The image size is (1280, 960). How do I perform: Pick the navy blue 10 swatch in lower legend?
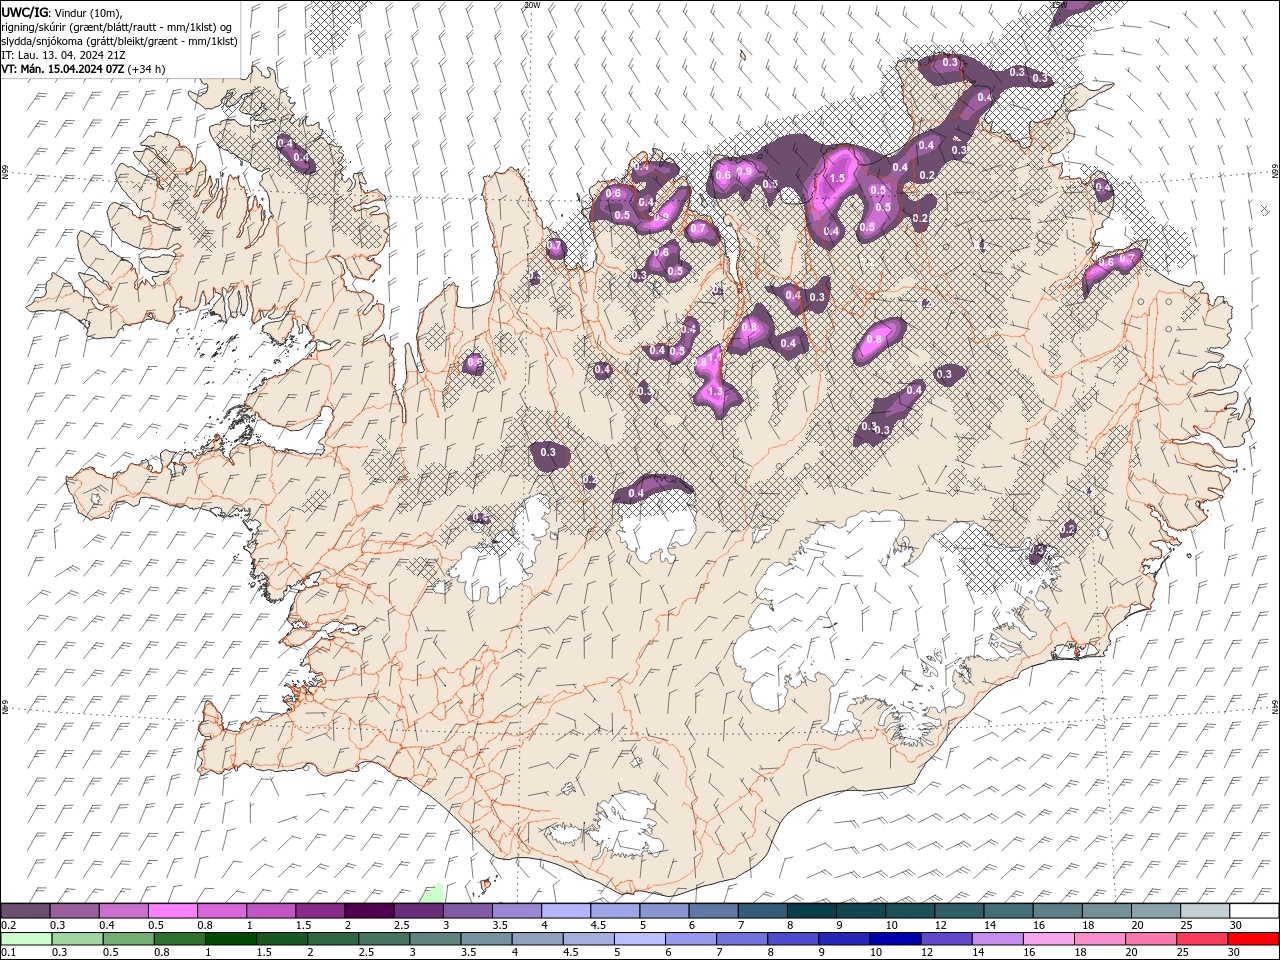point(895,939)
